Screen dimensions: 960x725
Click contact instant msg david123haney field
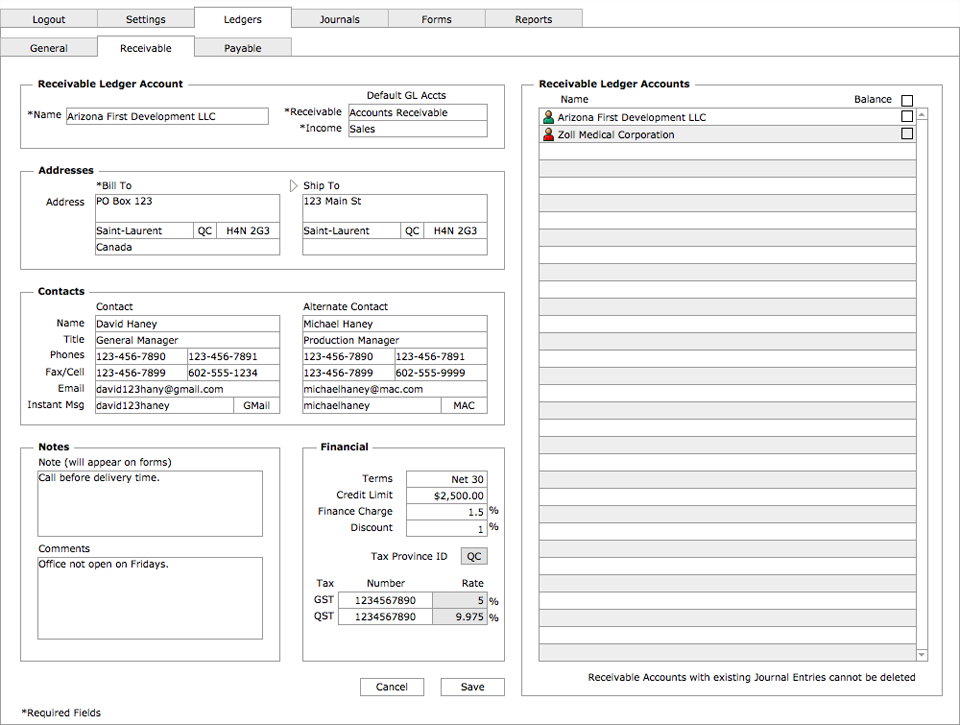[164, 405]
